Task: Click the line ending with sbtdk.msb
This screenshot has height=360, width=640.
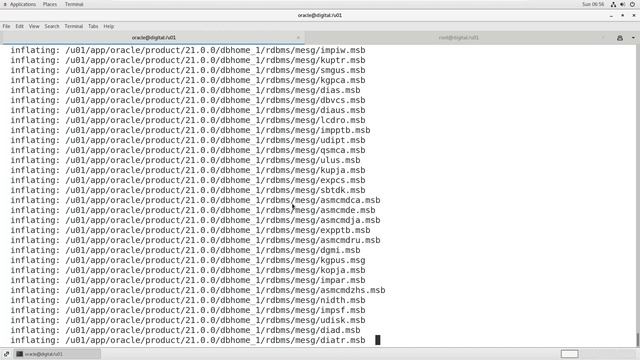Action: coord(188,190)
